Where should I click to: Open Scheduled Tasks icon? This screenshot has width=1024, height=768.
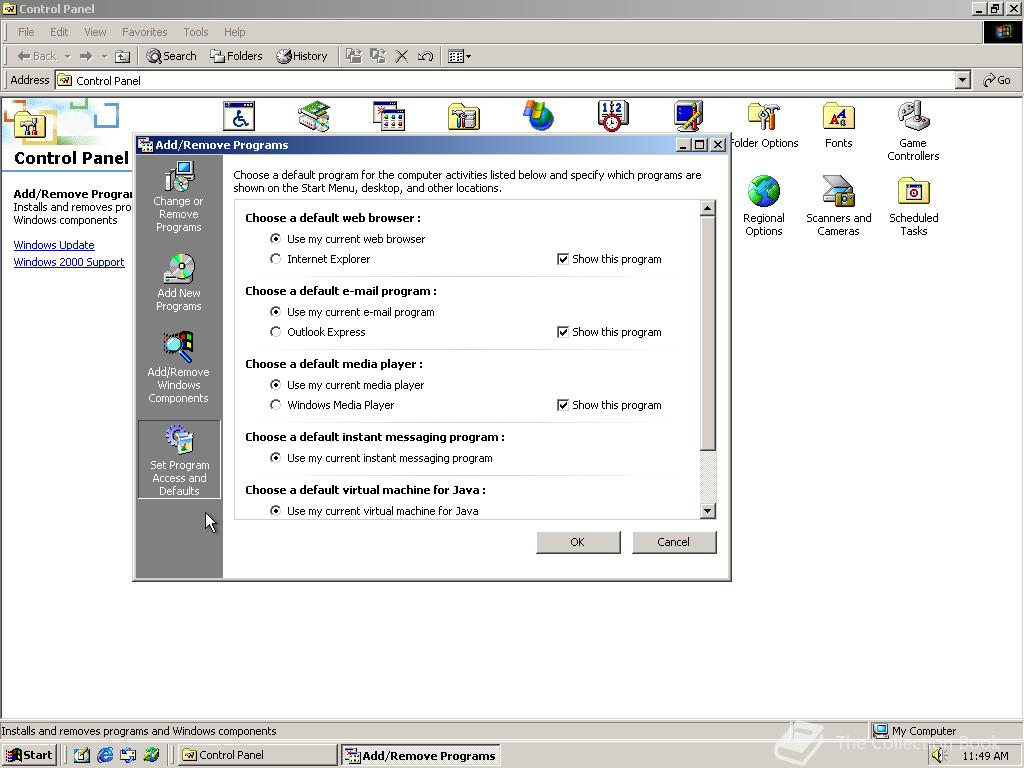tap(914, 206)
